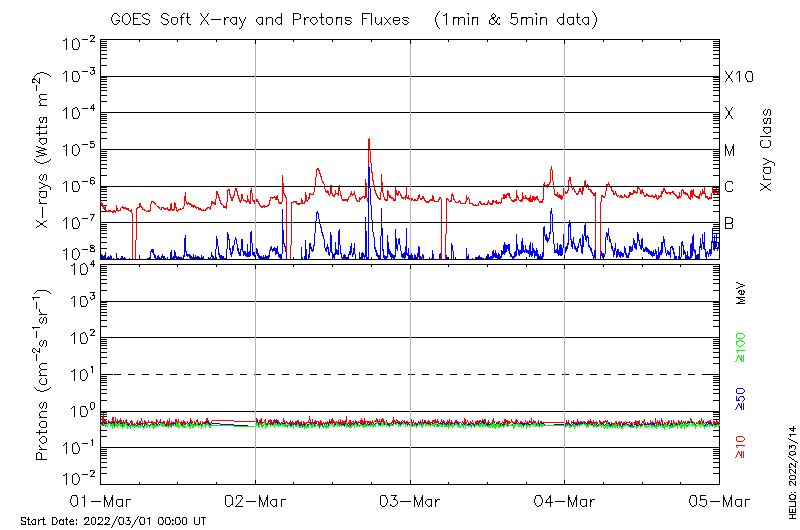Click the "Xray Class" vertical axis title
Image resolution: width=800 pixels, height=530 pixels.
[x=767, y=150]
